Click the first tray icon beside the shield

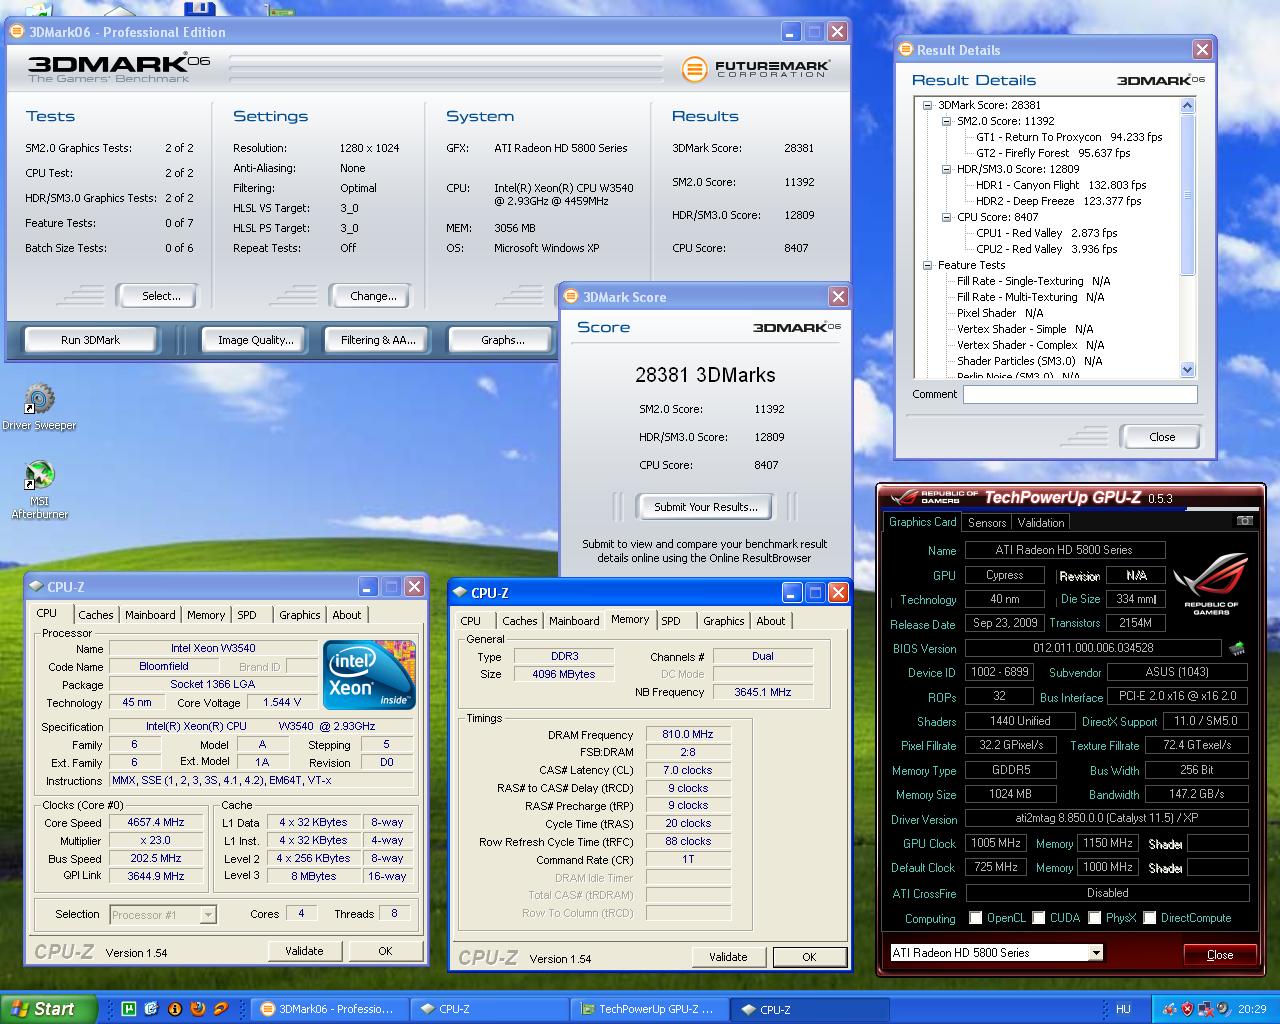tap(1168, 1009)
